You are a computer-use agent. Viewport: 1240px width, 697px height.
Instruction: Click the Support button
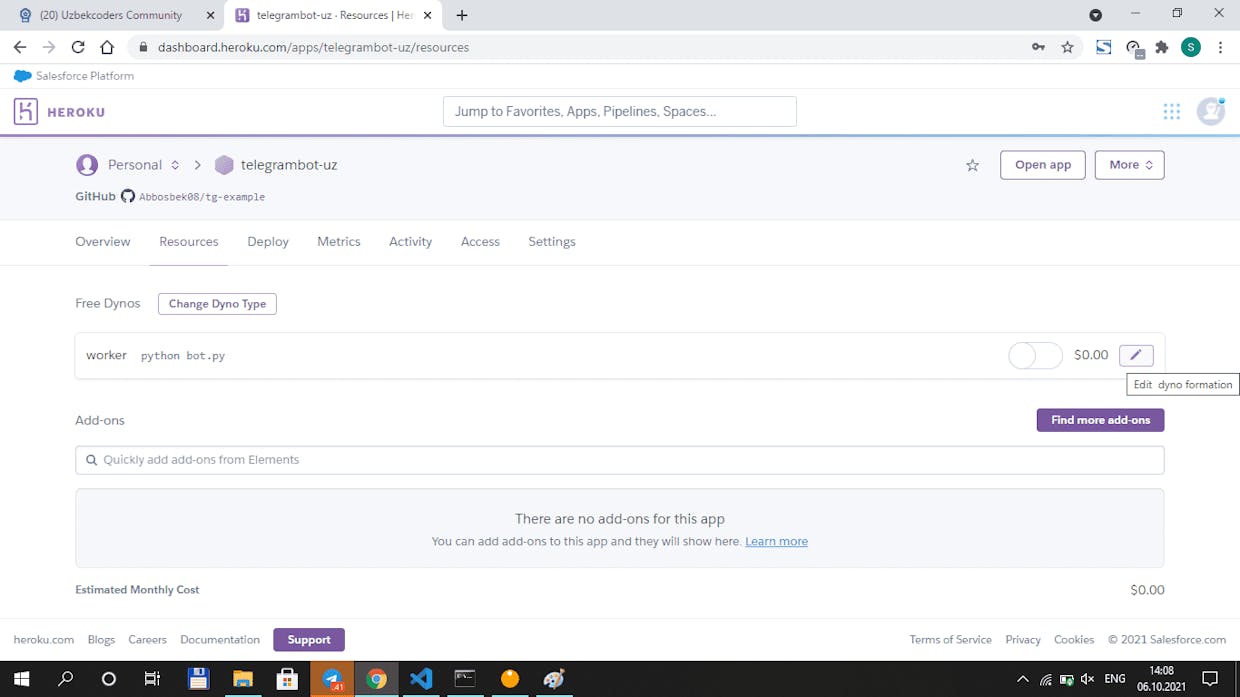309,640
